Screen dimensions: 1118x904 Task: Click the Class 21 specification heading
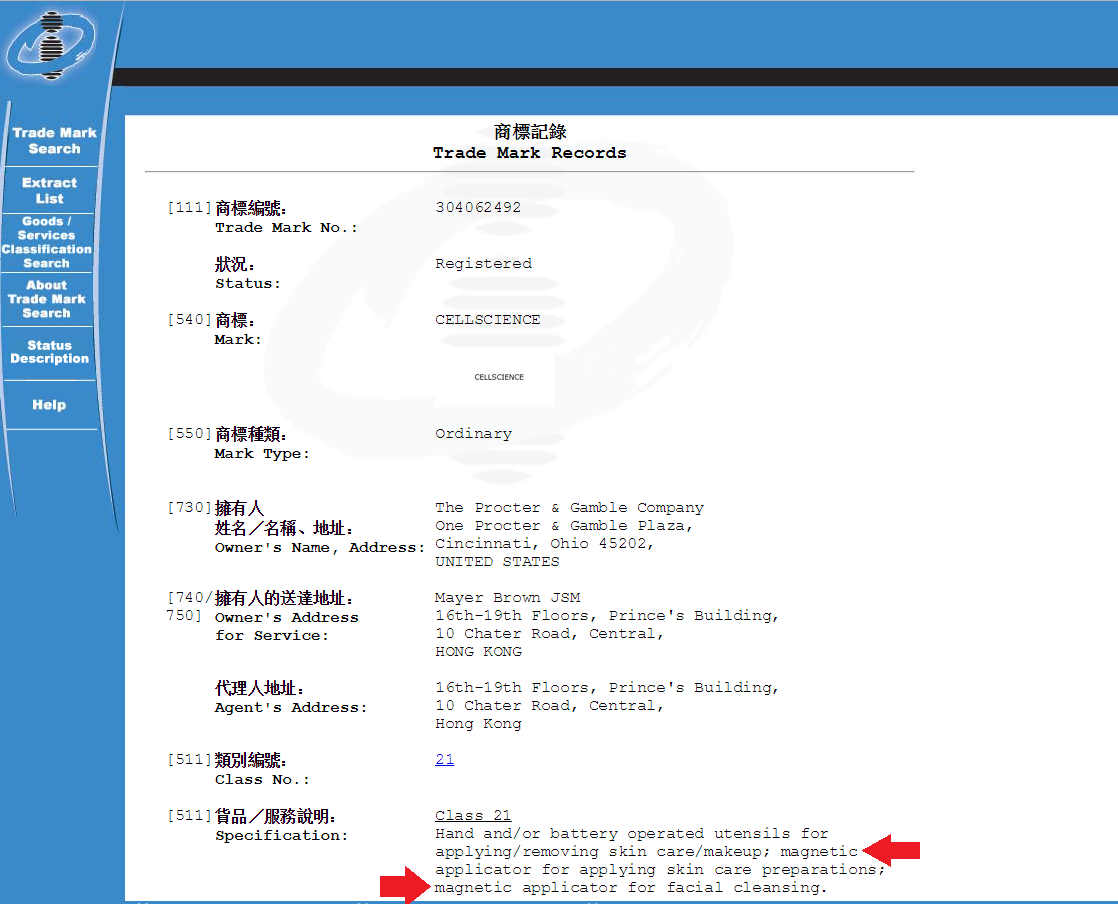473,815
